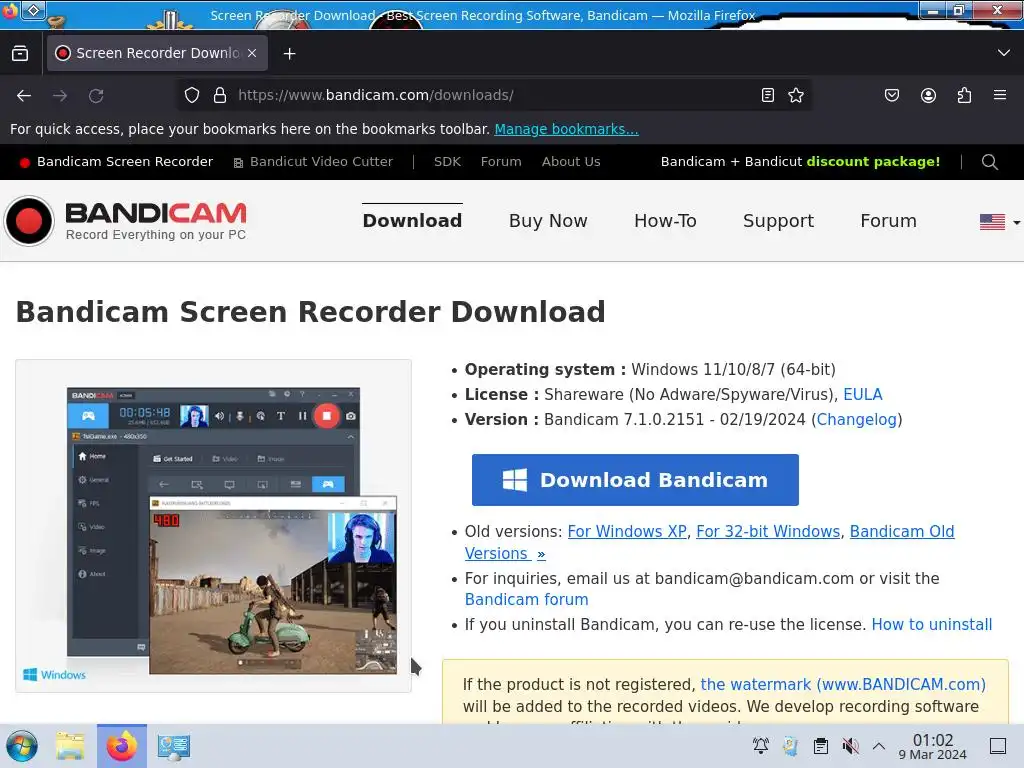Click the show desktop button
Viewport: 1024px width, 768px height.
(x=998, y=746)
